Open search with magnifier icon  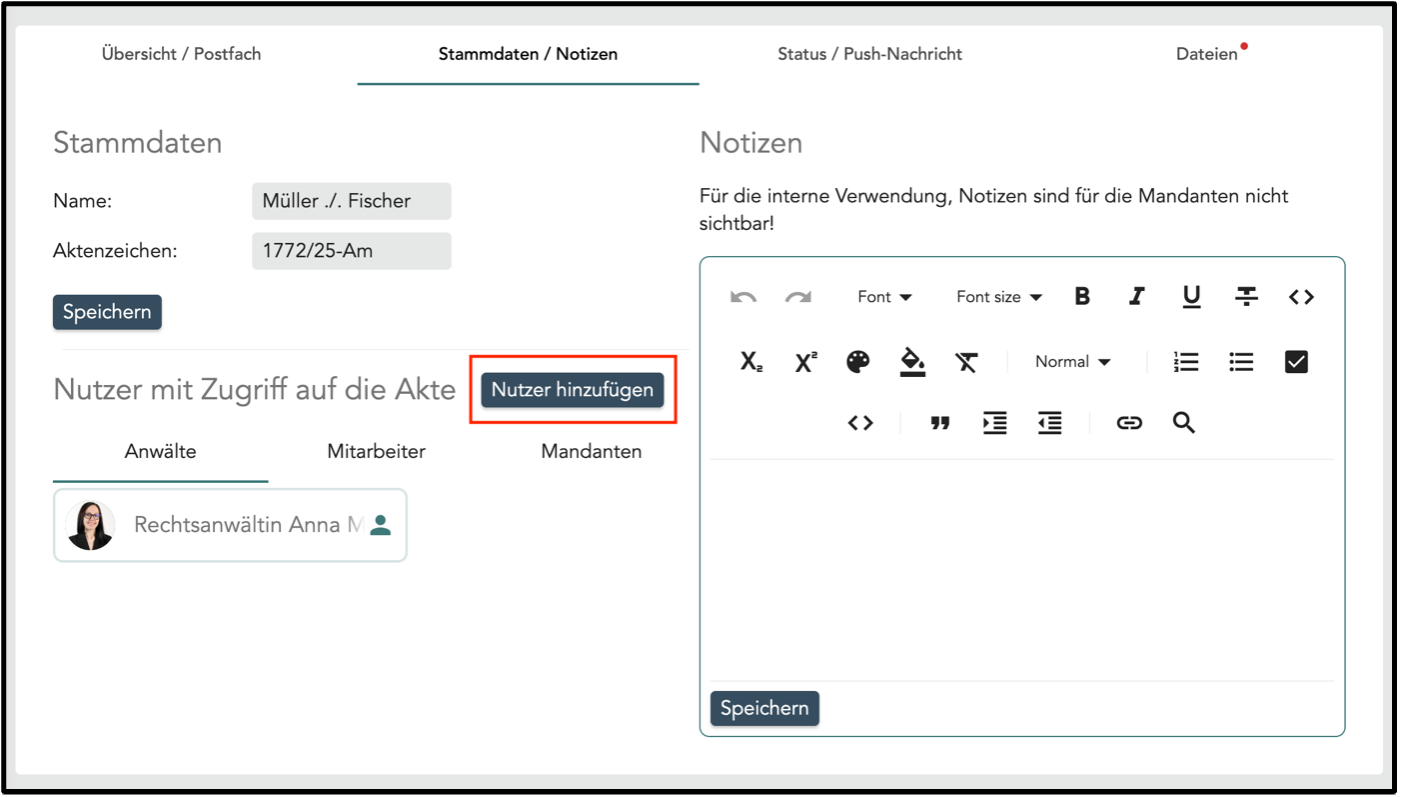pos(1184,423)
